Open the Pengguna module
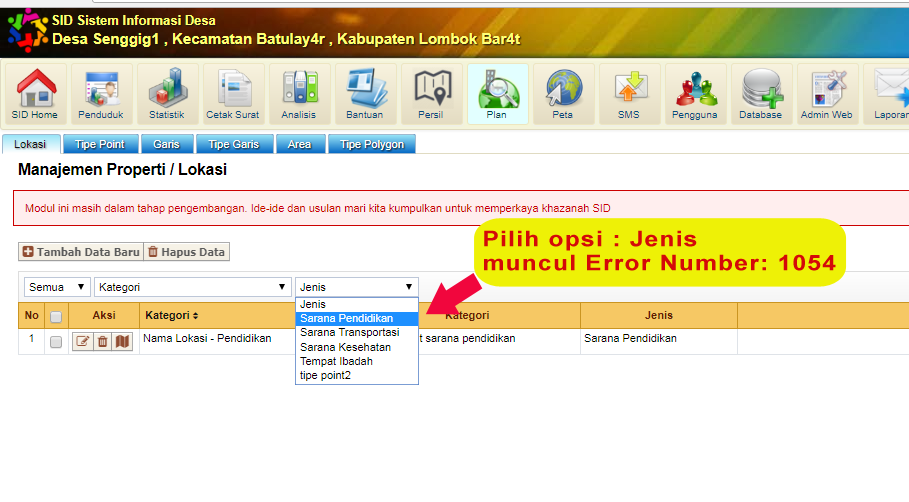This screenshot has height=502, width=909. pos(695,94)
